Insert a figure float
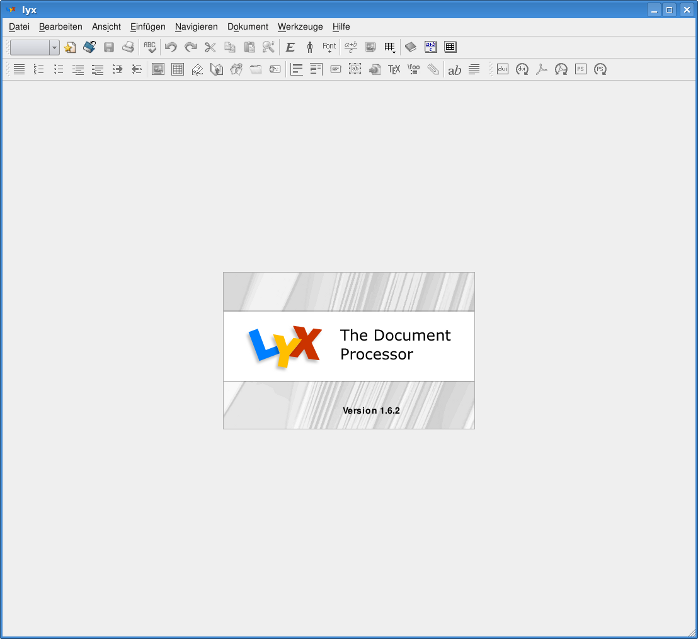 [x=158, y=69]
